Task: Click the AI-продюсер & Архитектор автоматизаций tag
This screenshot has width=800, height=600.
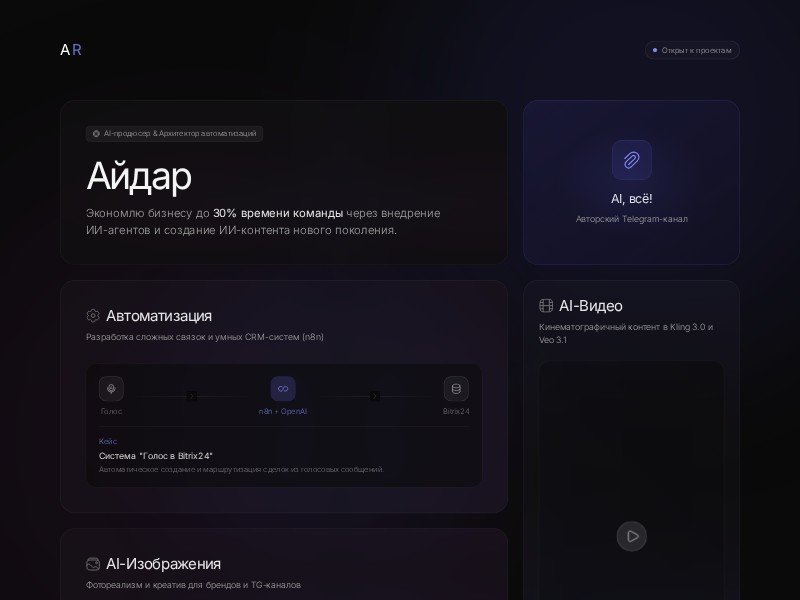Action: [x=174, y=134]
